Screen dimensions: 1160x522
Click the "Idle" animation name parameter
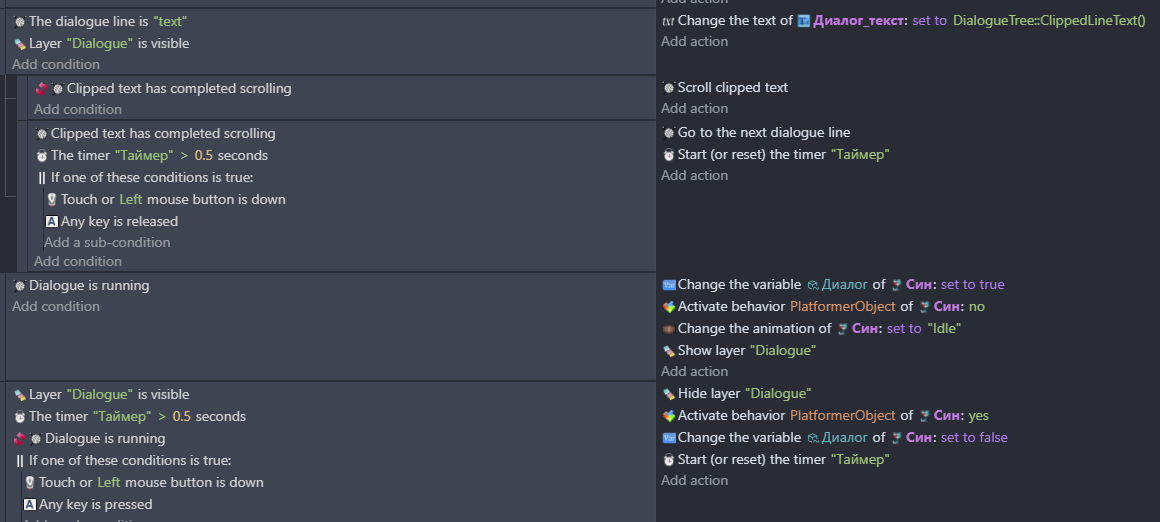point(944,328)
